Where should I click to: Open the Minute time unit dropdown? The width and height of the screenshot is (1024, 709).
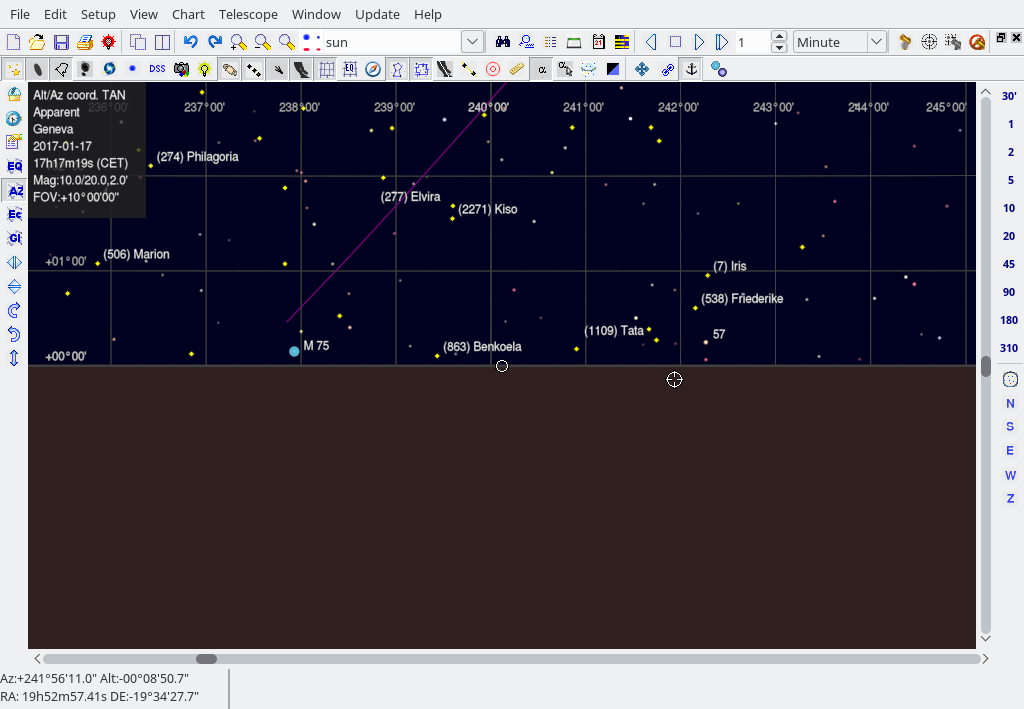(840, 42)
